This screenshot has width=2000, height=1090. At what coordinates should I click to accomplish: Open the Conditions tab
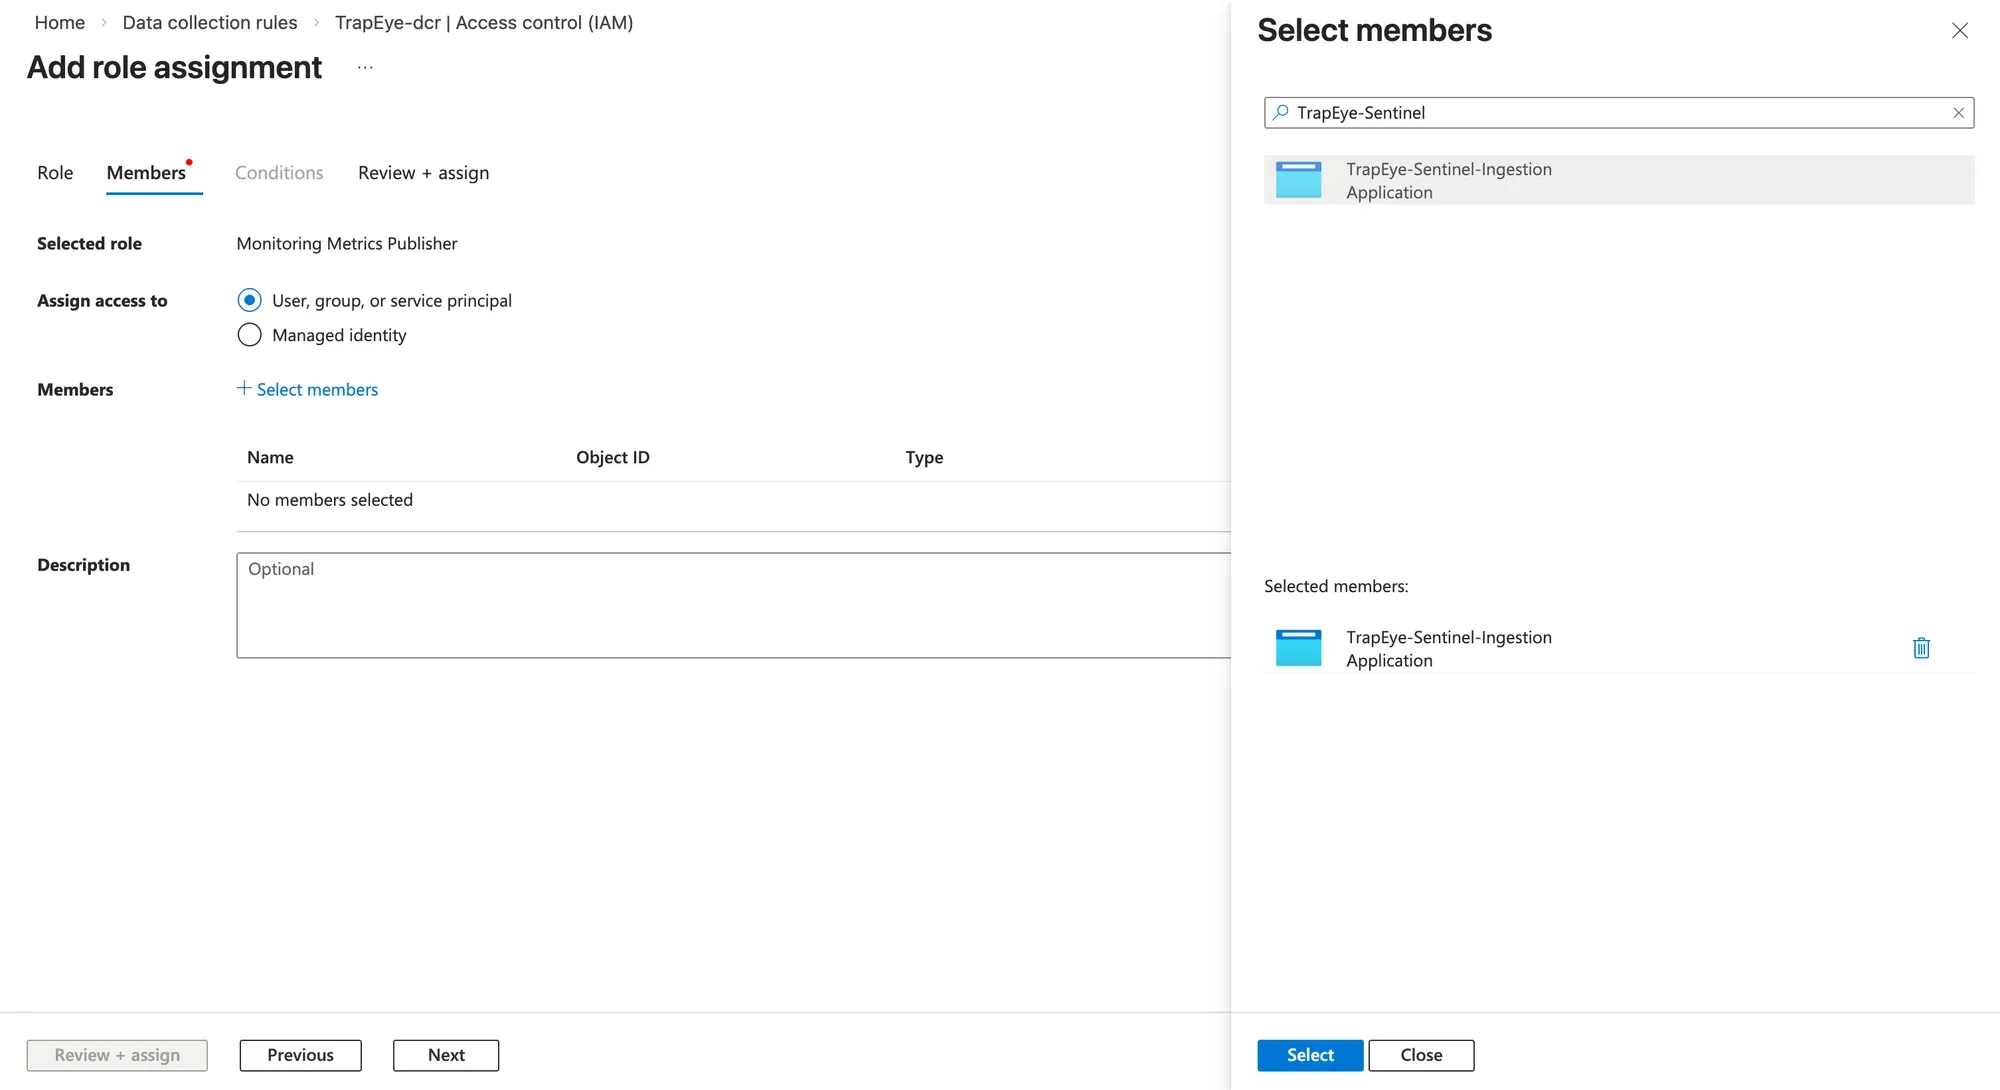tap(279, 172)
